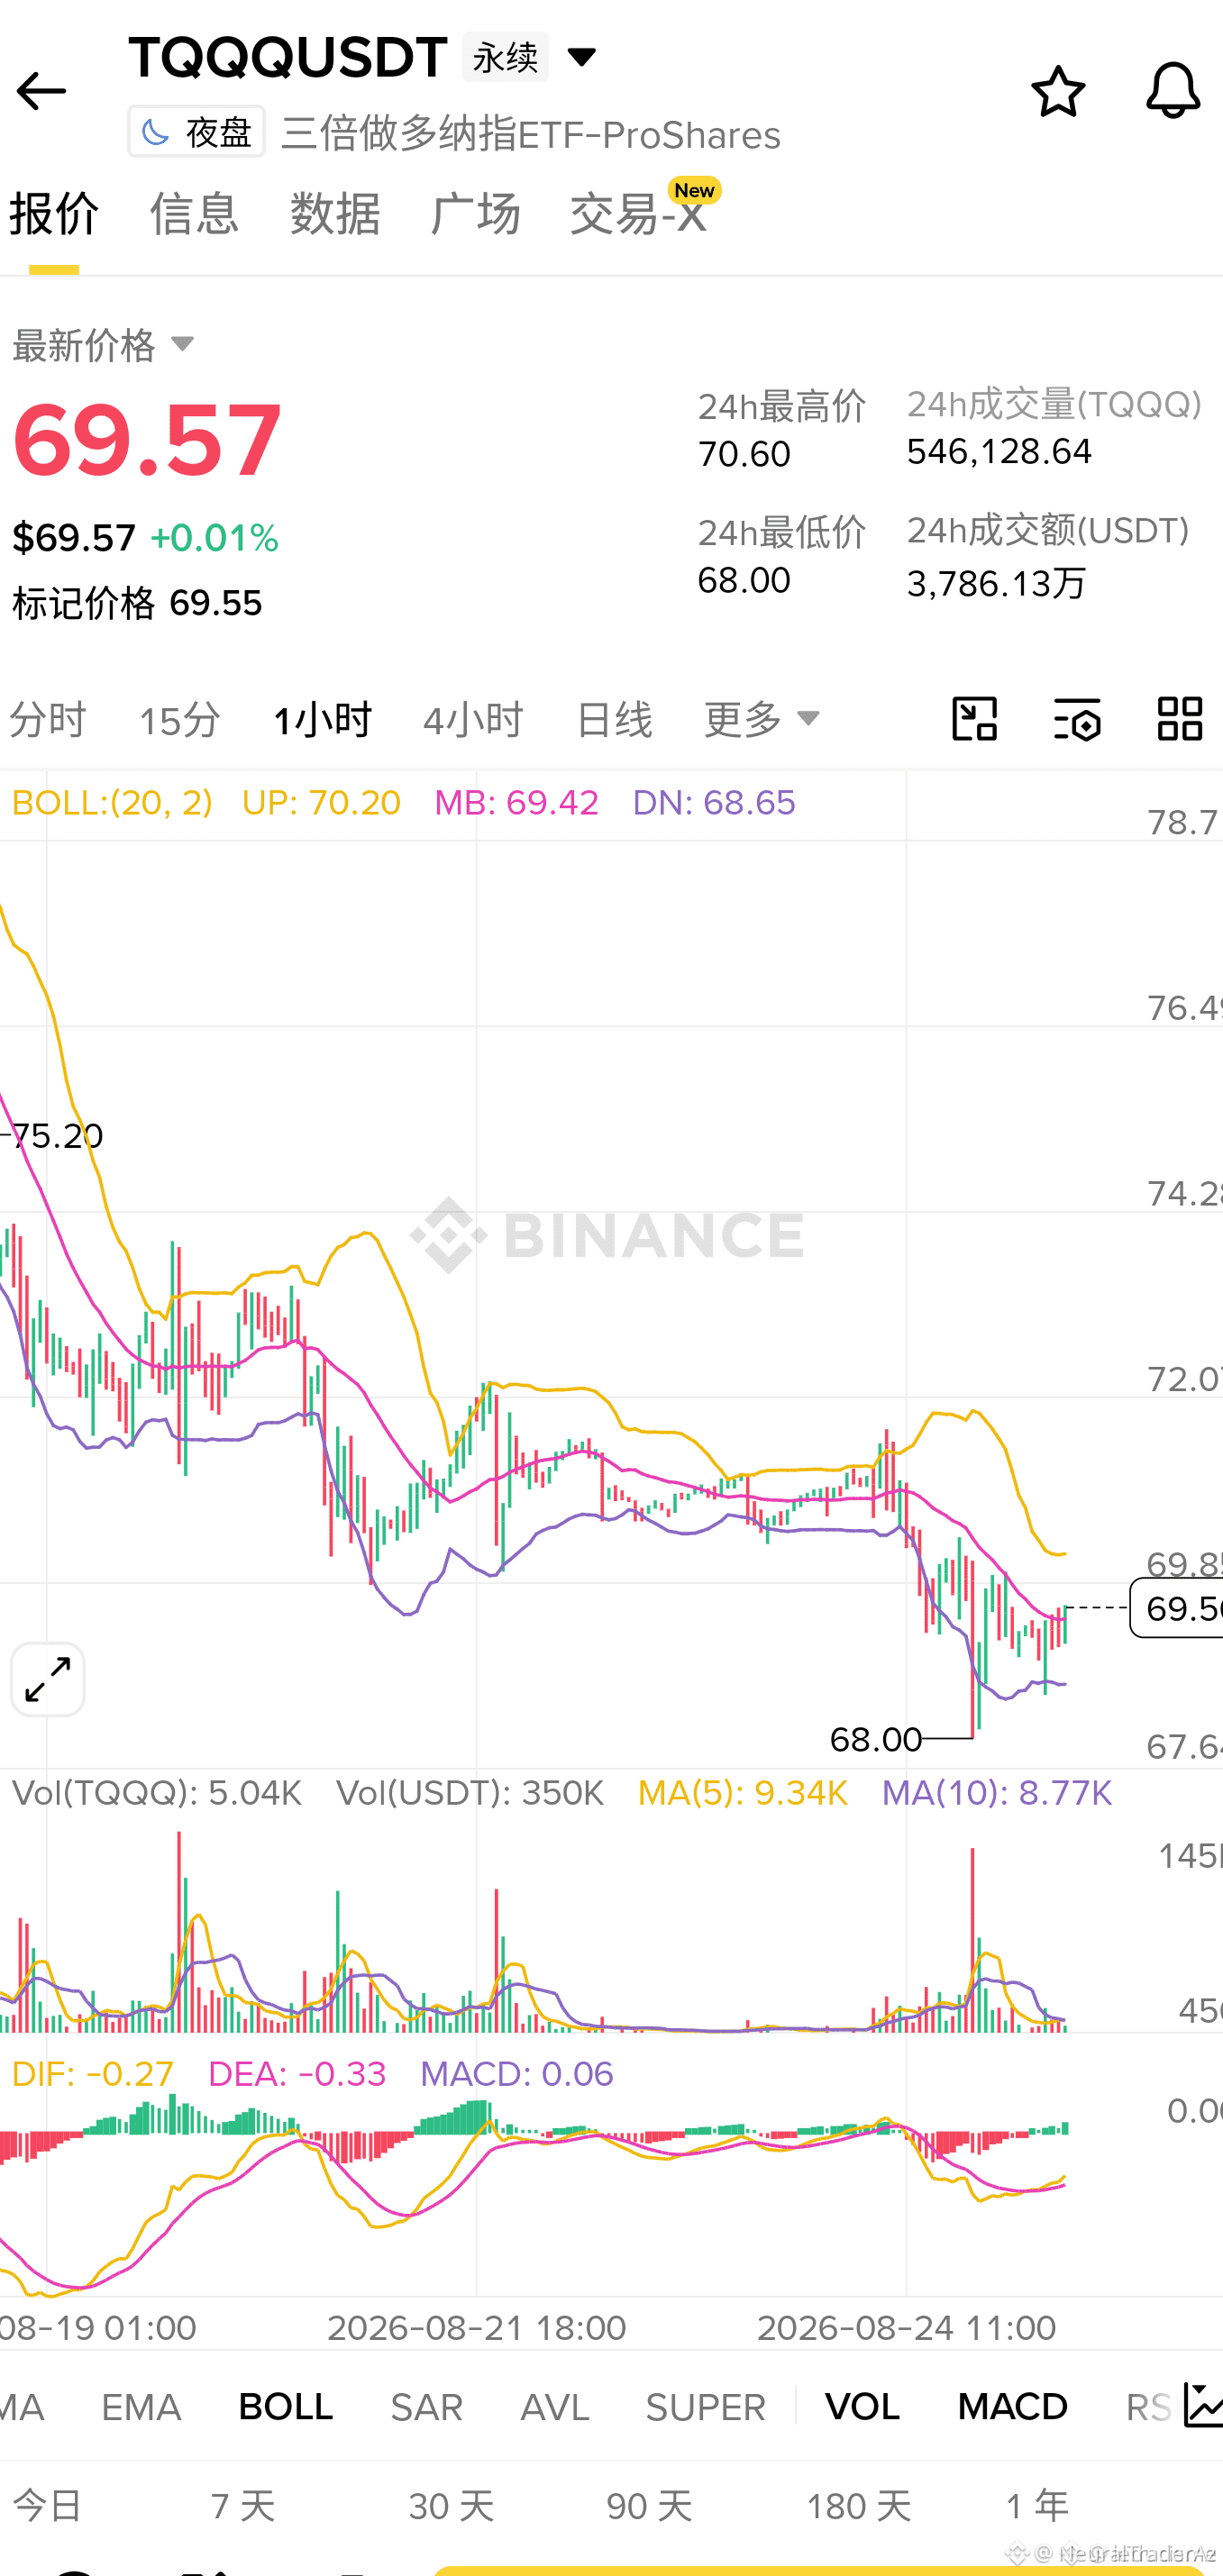Toggle the VOL sub-indicator
Screen dimensions: 1223x2576
(x=862, y=2407)
